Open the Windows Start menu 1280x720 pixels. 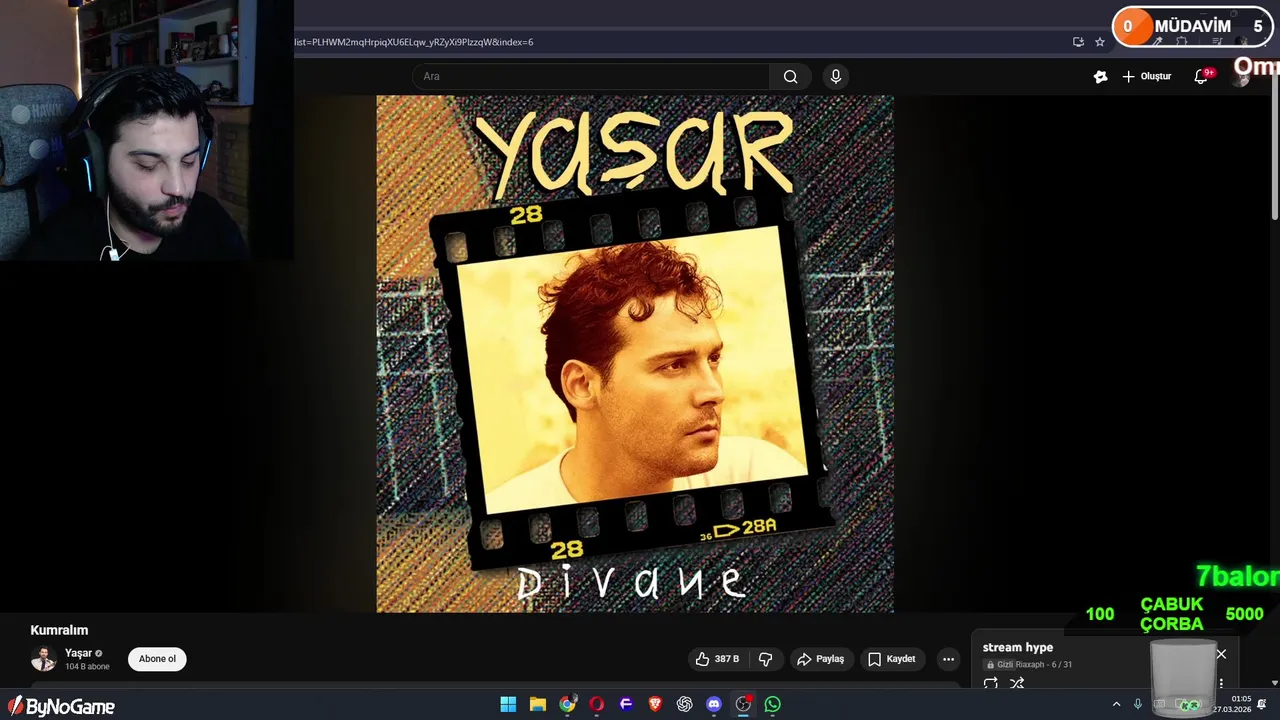point(508,704)
